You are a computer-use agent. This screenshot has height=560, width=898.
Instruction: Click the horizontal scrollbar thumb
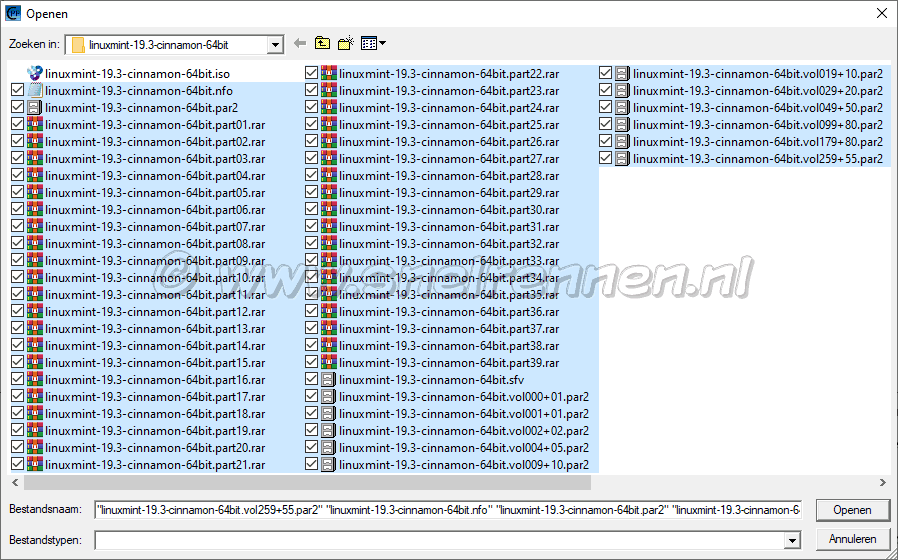307,483
